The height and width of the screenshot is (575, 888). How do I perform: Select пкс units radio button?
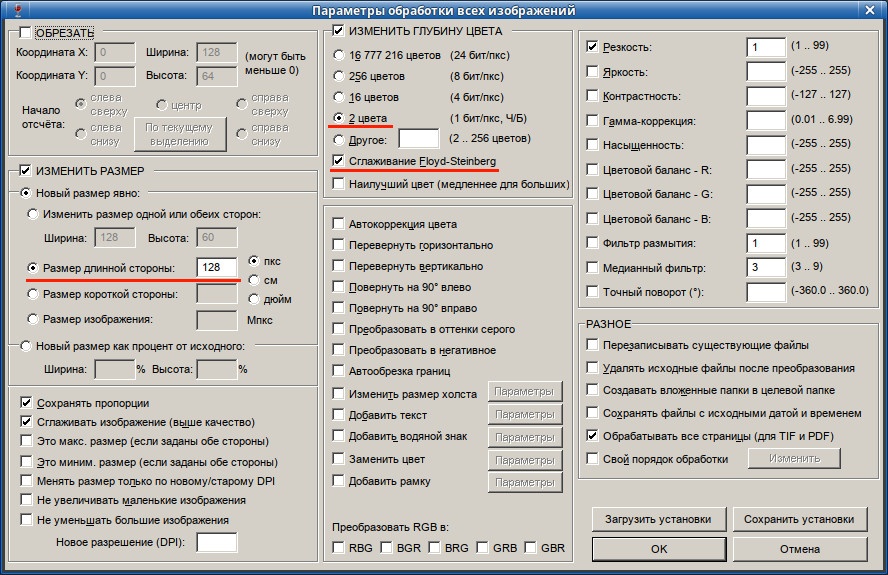coord(254,261)
